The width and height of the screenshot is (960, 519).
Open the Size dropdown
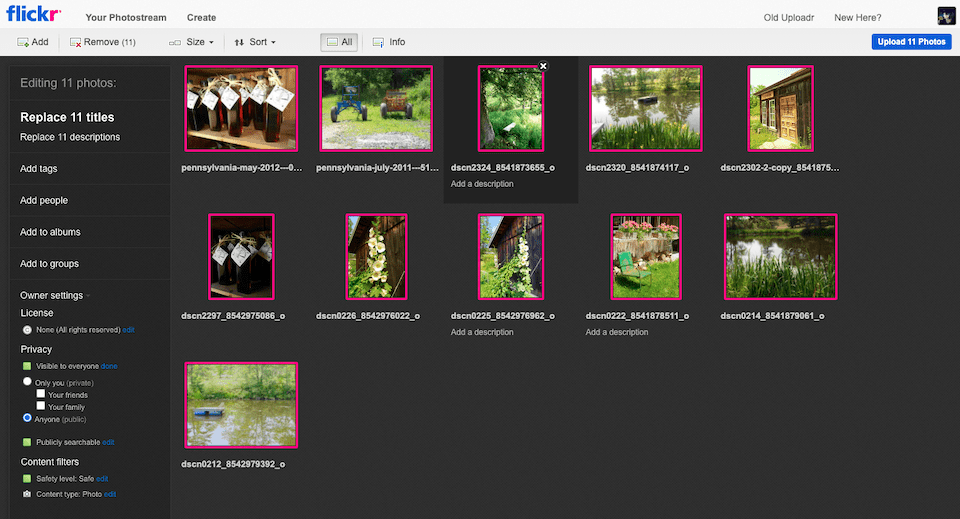coord(192,42)
